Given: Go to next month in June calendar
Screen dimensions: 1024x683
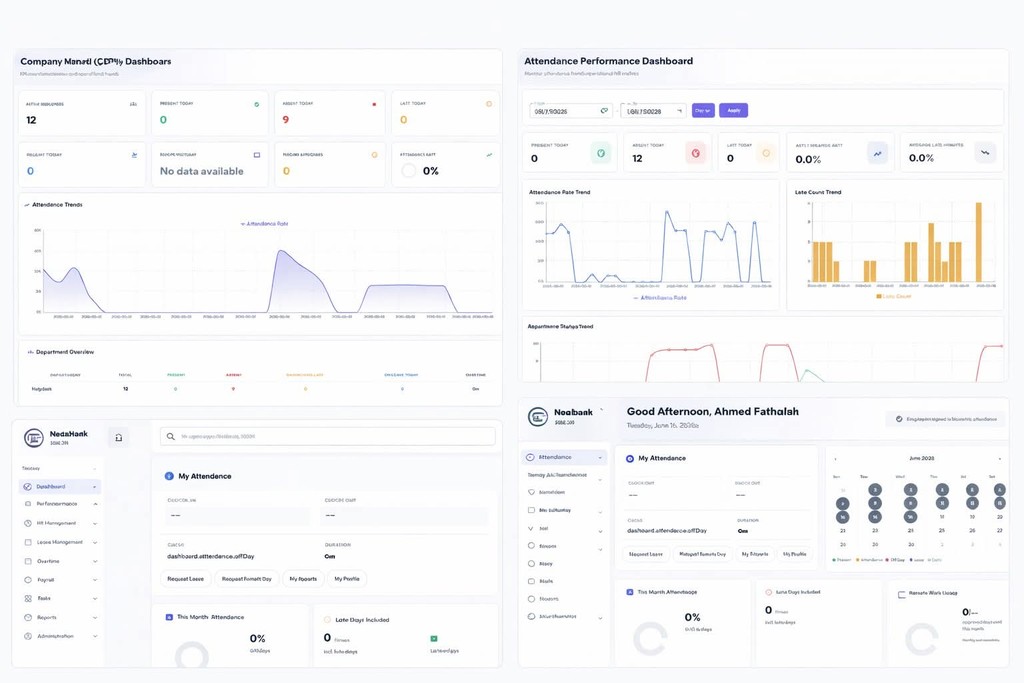Looking at the screenshot, I should point(999,459).
